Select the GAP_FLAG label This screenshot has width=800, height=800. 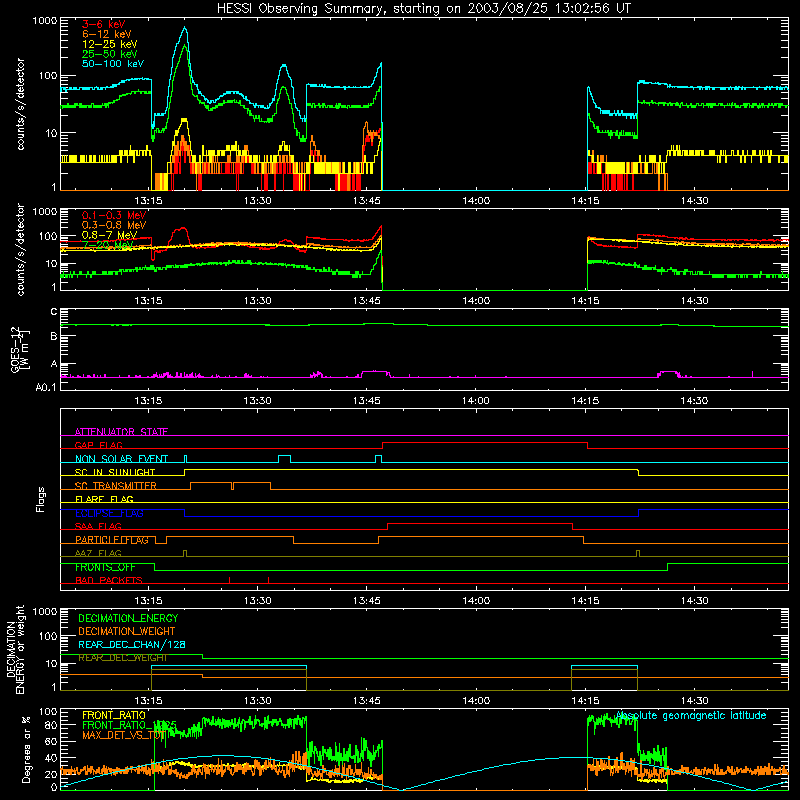(x=98, y=445)
